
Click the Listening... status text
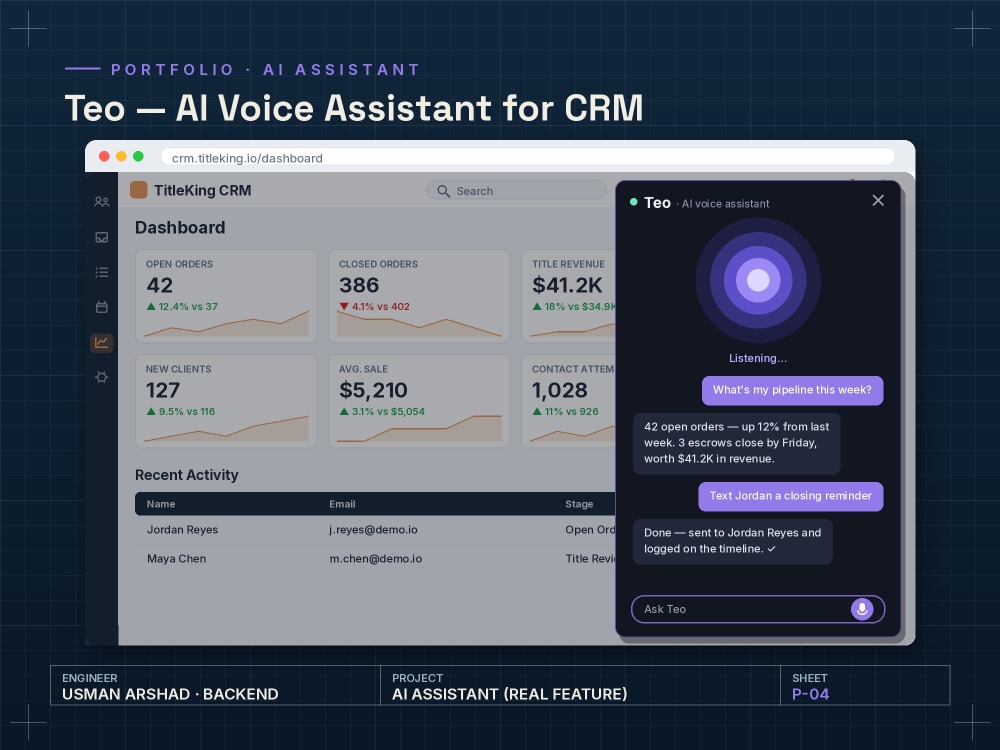coord(758,358)
